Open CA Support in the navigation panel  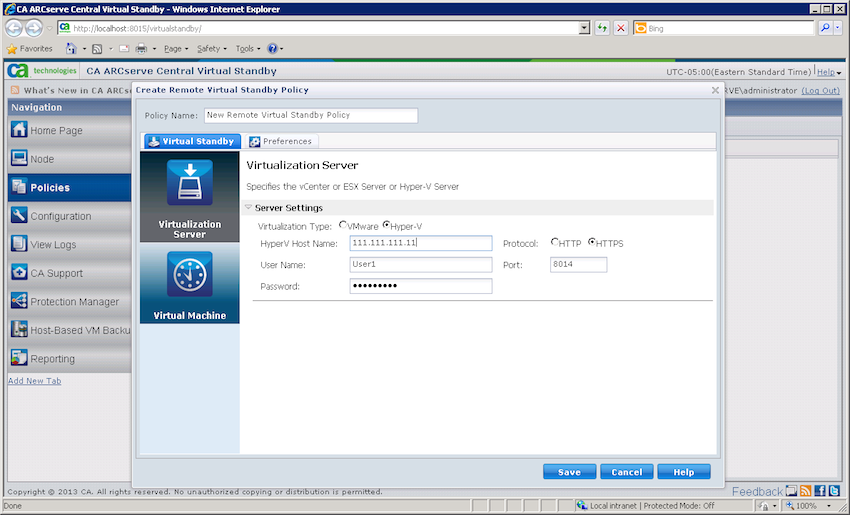coord(69,273)
